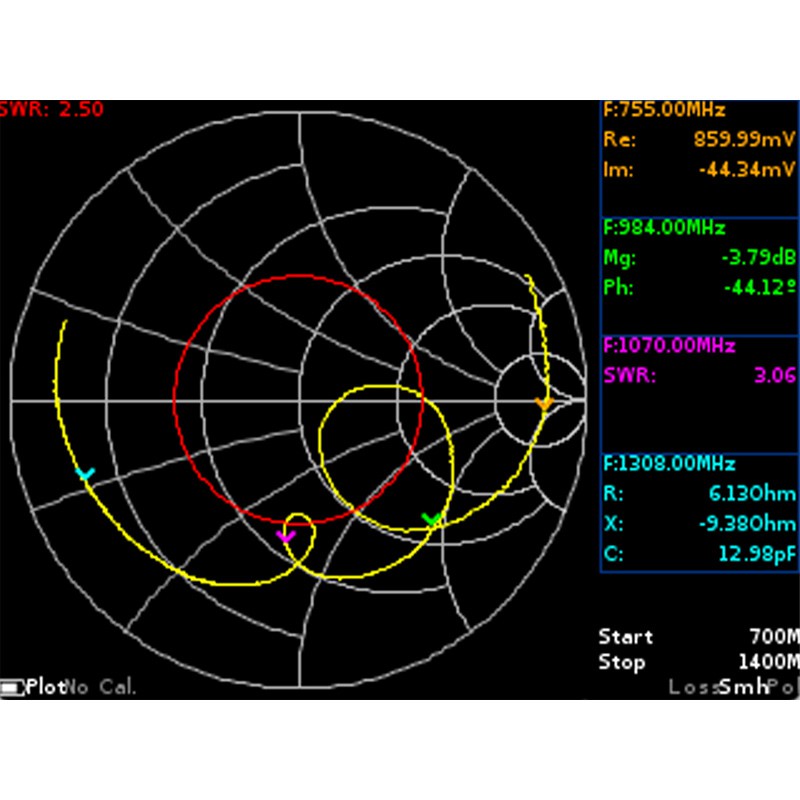Select the Smh Smith chart mode

(743, 687)
